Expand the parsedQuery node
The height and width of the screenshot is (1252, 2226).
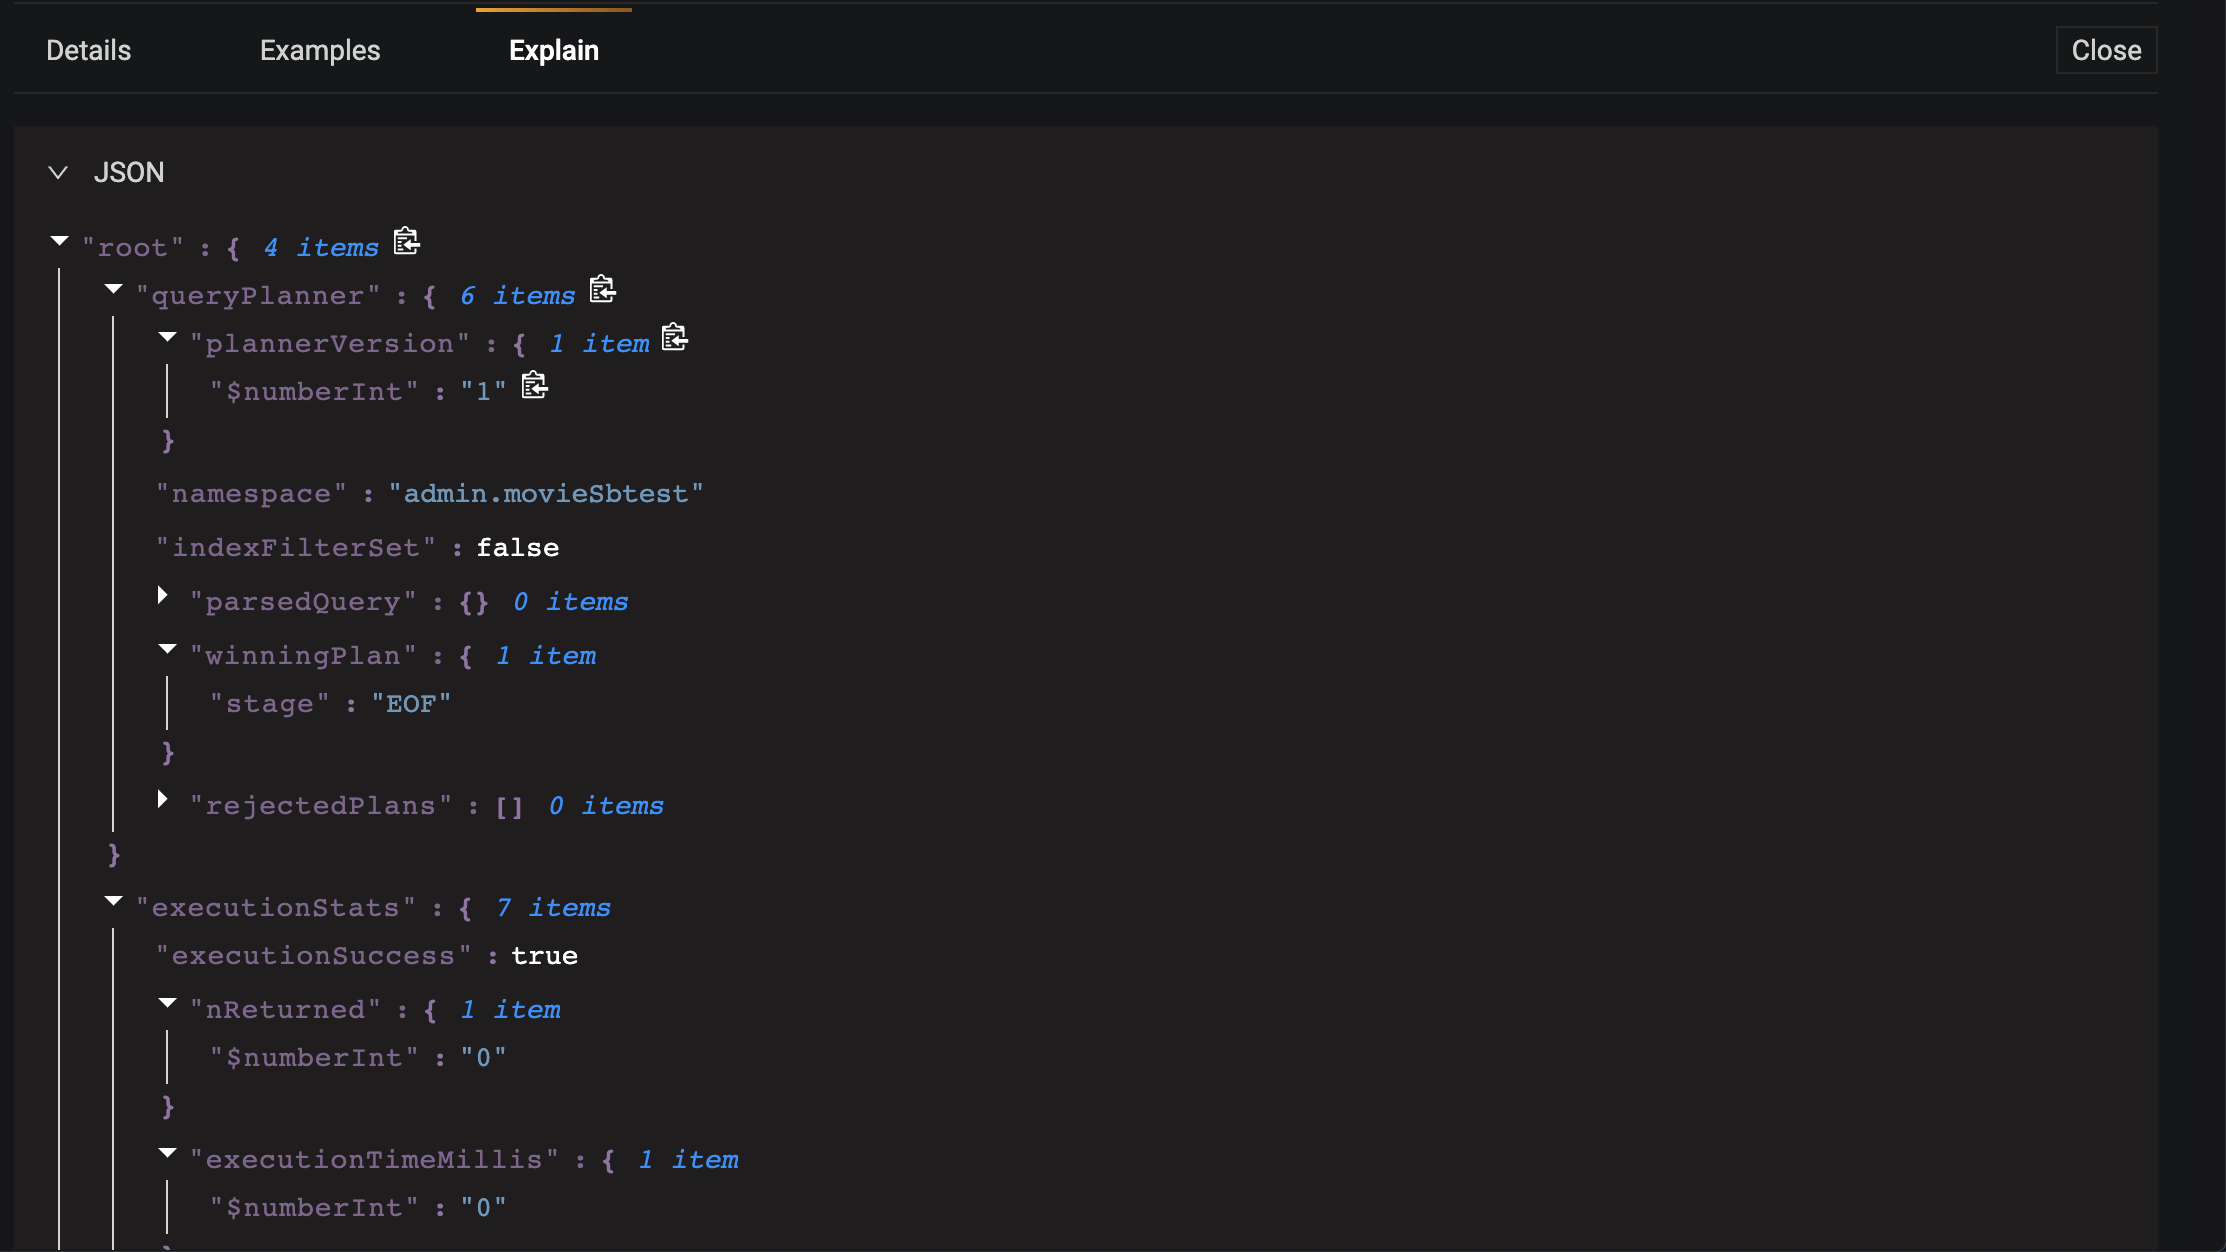coord(163,596)
